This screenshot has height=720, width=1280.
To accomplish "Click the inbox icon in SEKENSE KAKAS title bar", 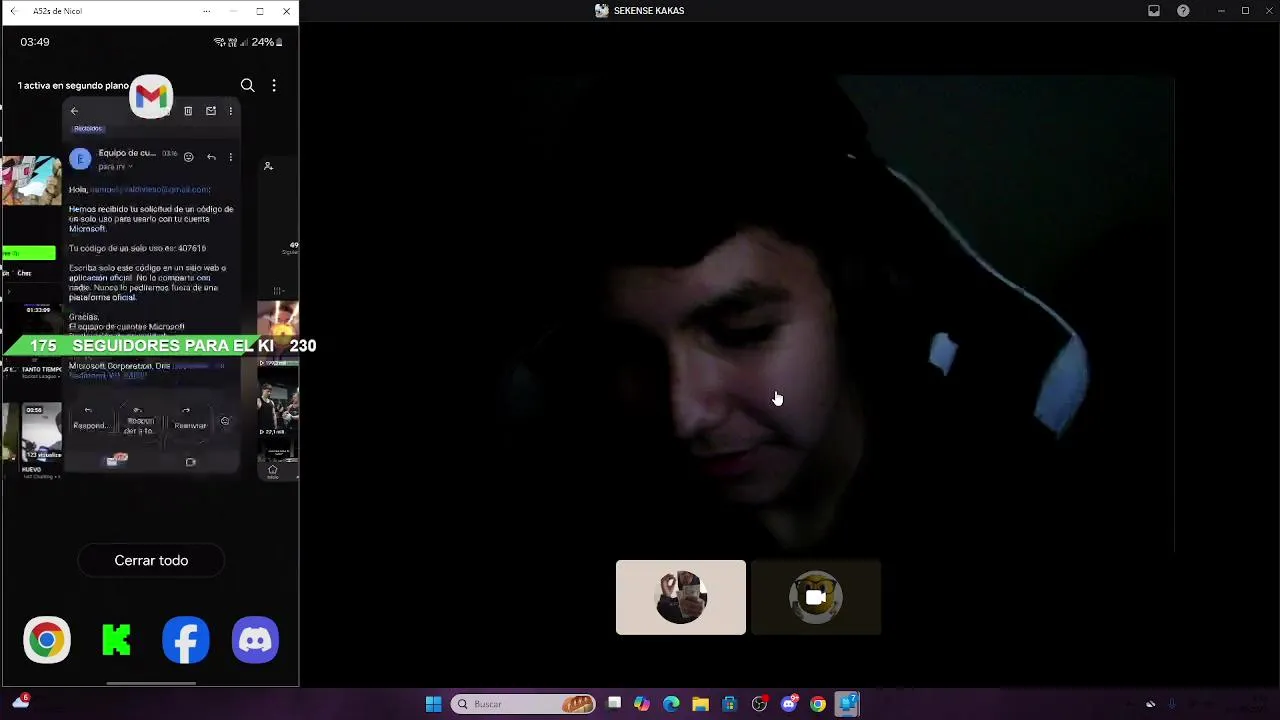I will click(1154, 11).
